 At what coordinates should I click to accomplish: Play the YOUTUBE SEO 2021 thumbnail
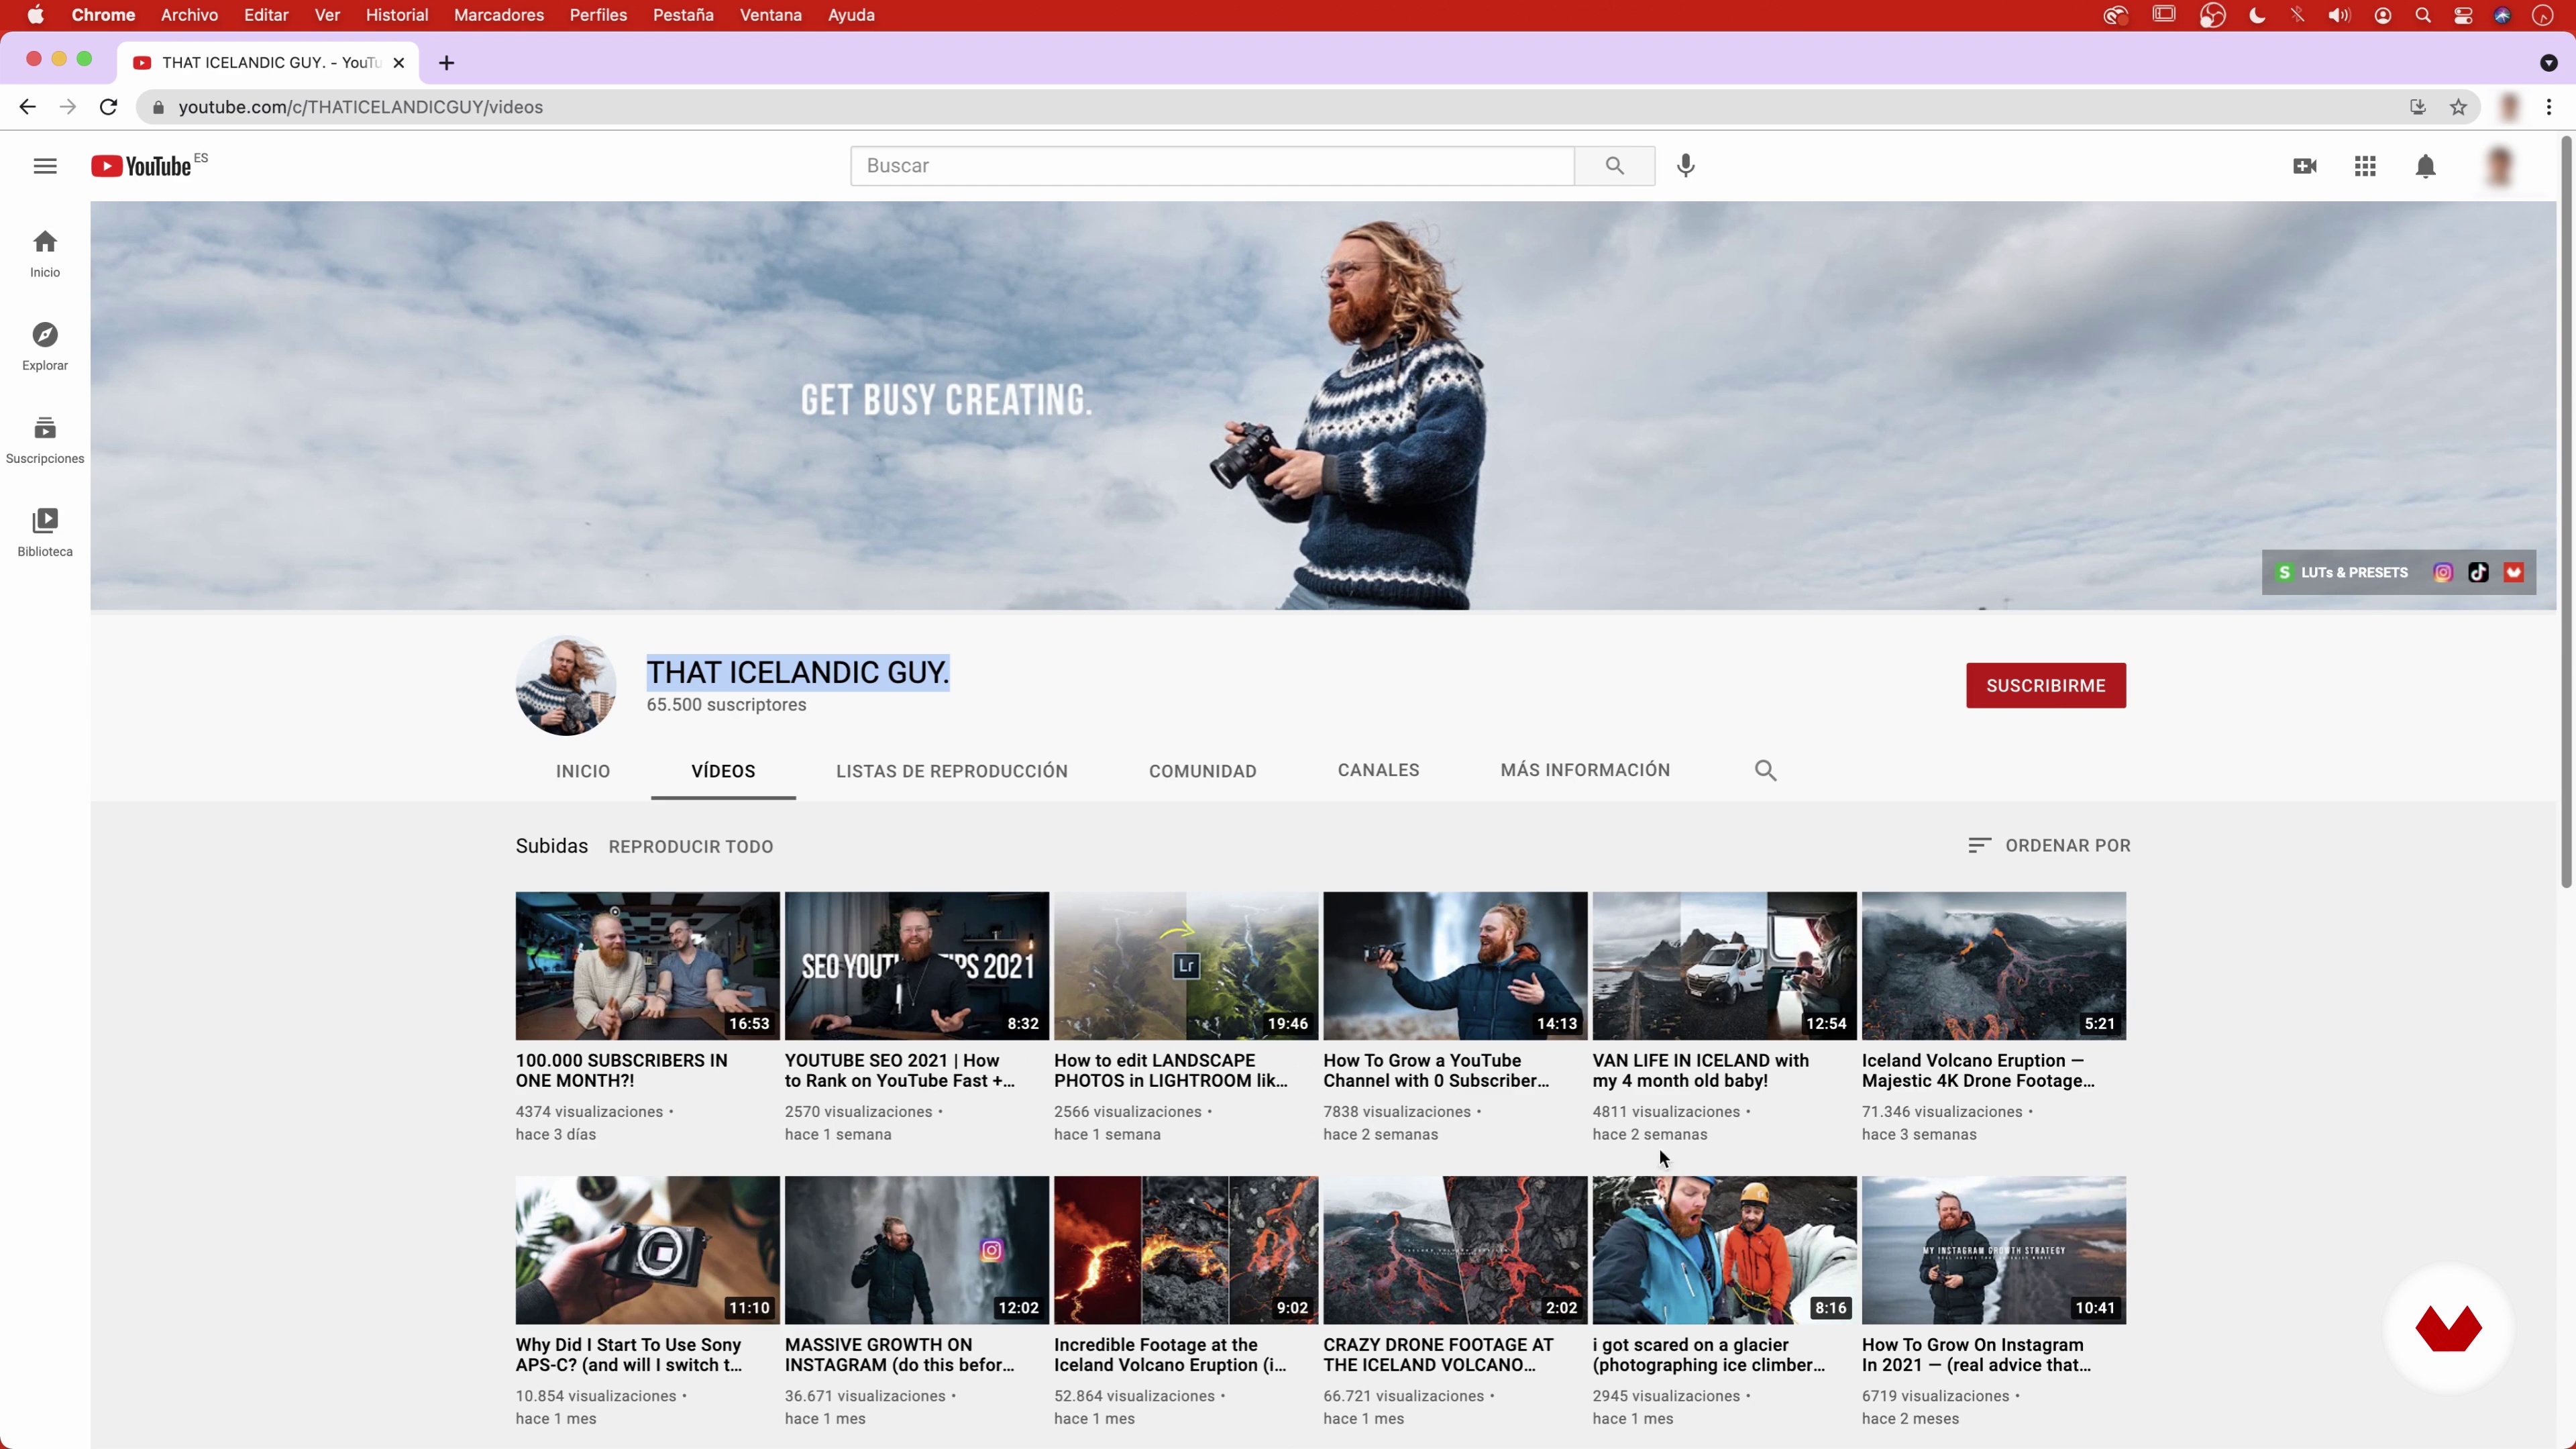coord(917,966)
